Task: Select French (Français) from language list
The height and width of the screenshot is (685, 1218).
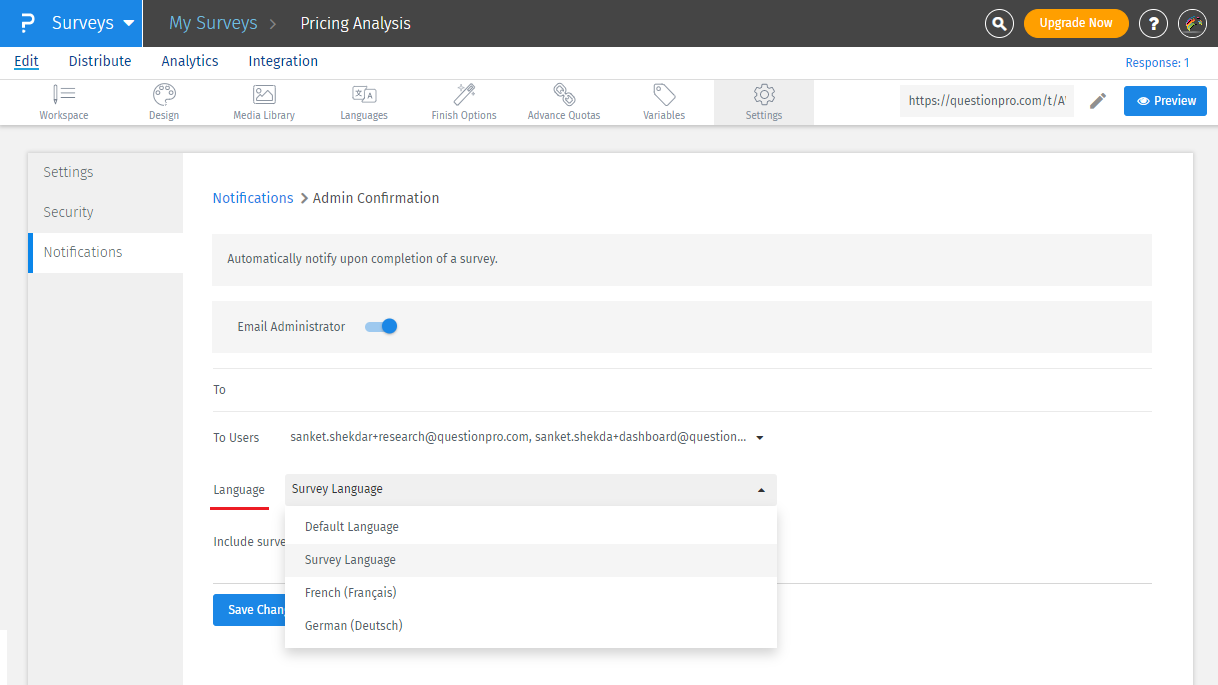Action: 351,593
